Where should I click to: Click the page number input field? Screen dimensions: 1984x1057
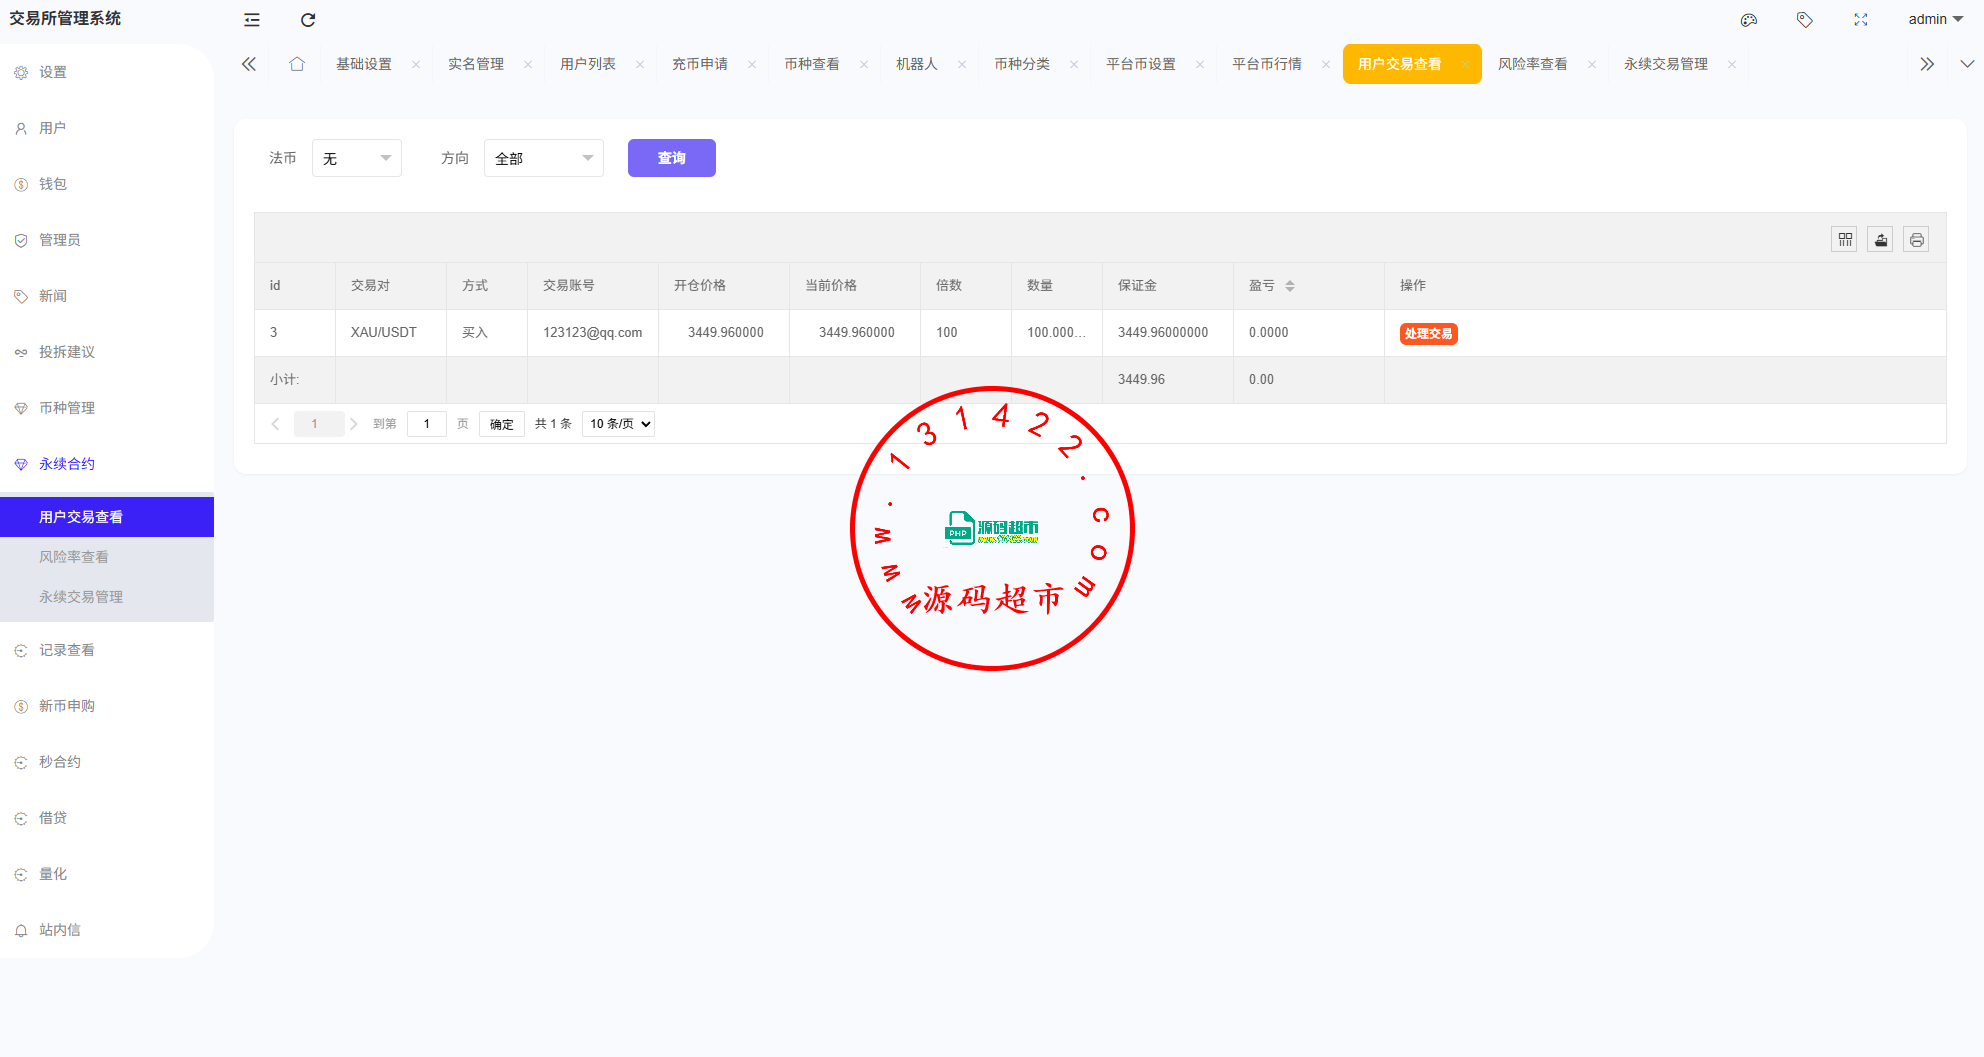(x=427, y=424)
